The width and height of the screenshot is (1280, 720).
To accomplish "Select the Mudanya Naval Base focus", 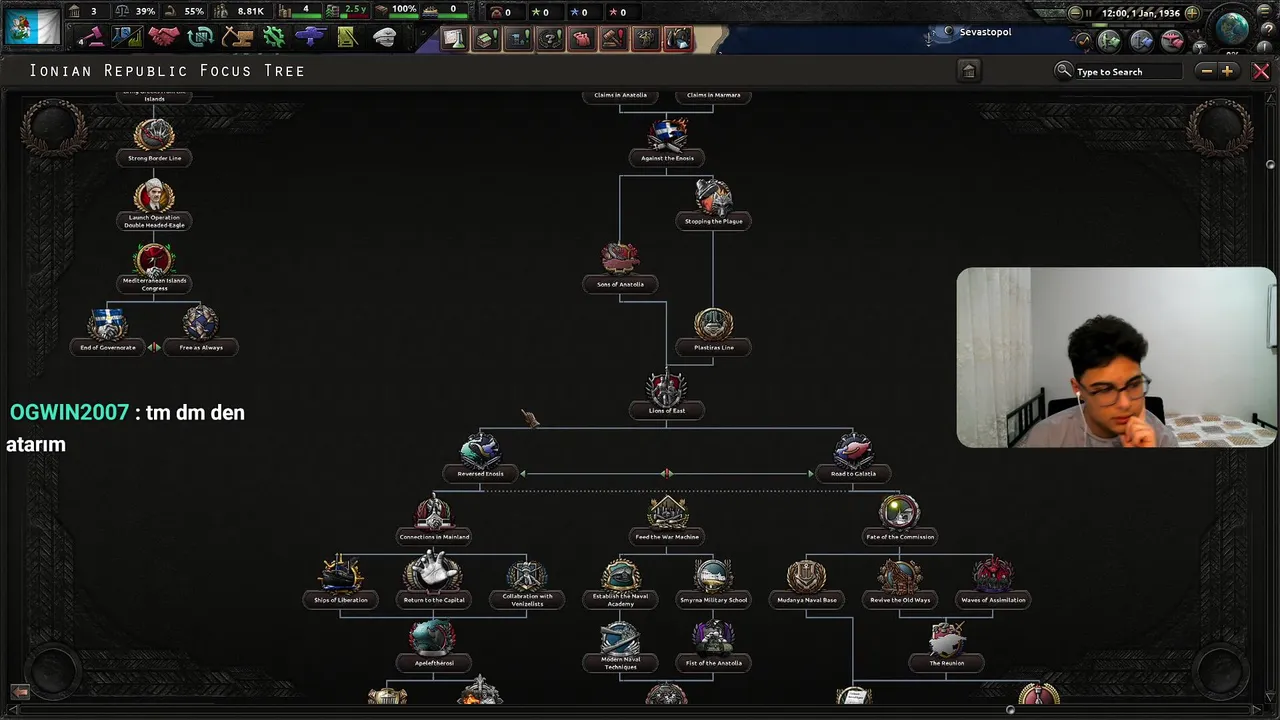I will pyautogui.click(x=806, y=584).
